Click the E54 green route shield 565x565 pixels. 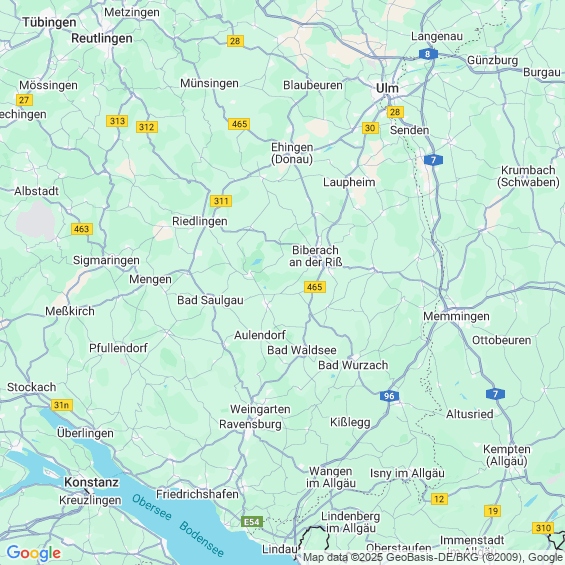click(252, 521)
